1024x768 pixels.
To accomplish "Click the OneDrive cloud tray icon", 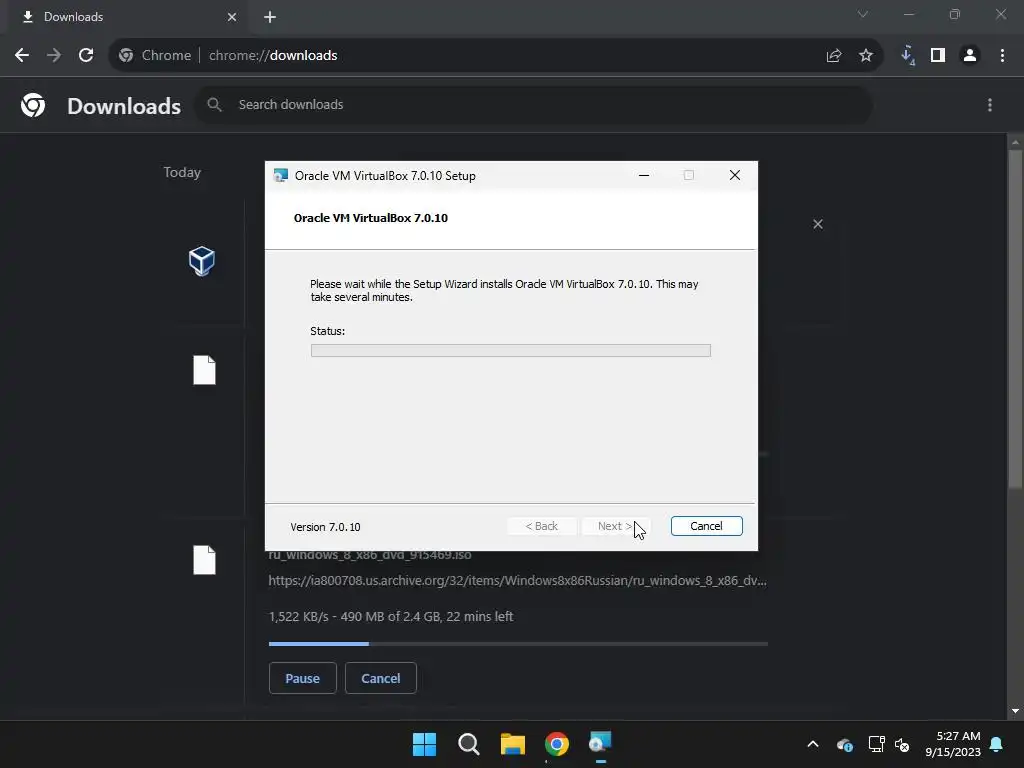I will pyautogui.click(x=844, y=744).
